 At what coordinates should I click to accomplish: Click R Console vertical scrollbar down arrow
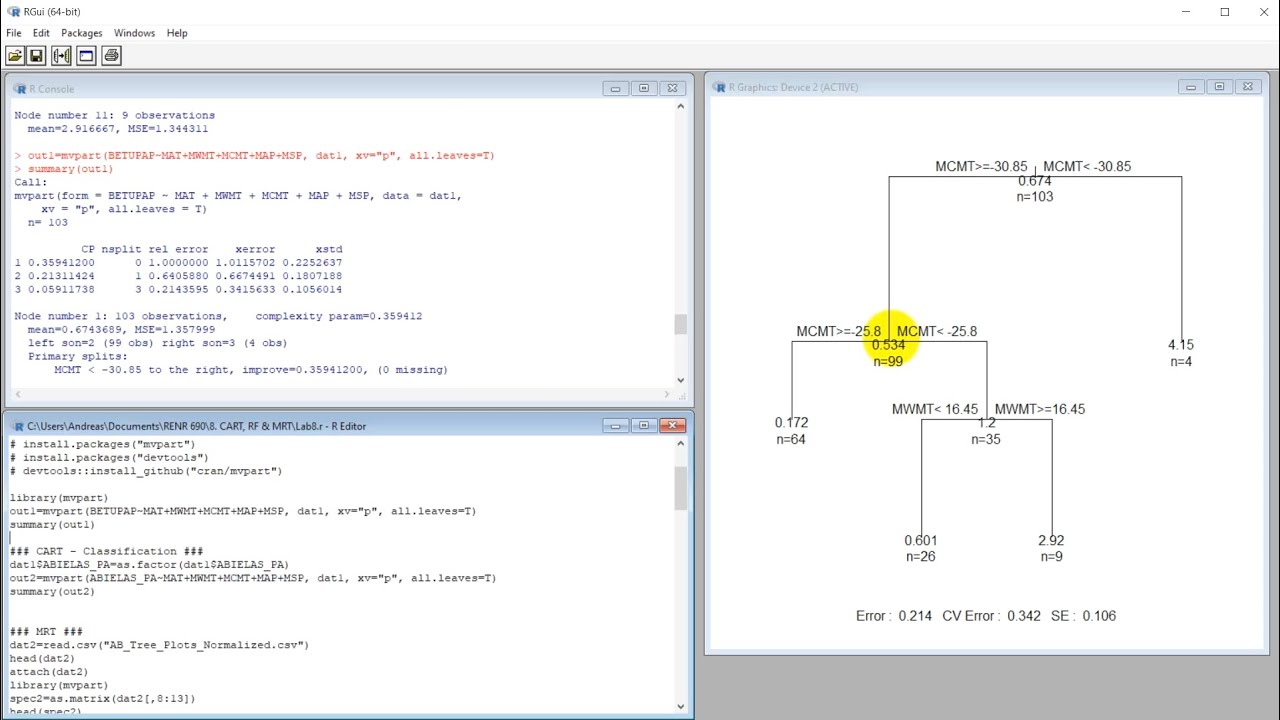pos(681,380)
